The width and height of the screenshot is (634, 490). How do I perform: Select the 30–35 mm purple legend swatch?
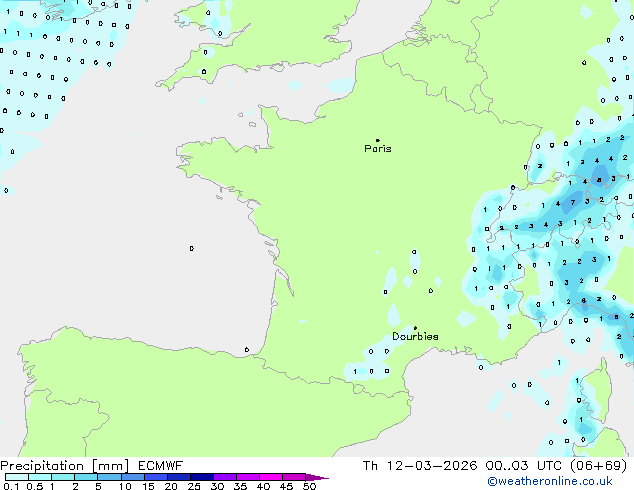[224, 477]
